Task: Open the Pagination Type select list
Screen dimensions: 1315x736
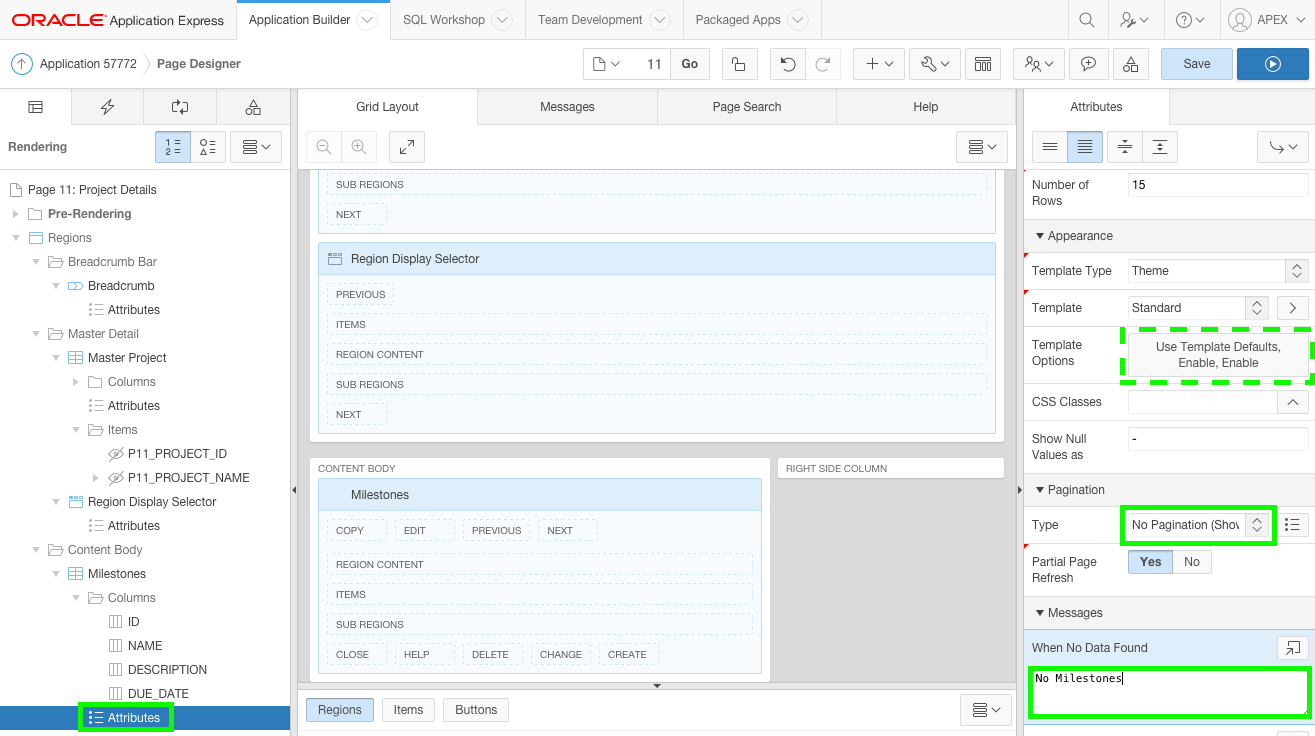Action: coord(1197,524)
